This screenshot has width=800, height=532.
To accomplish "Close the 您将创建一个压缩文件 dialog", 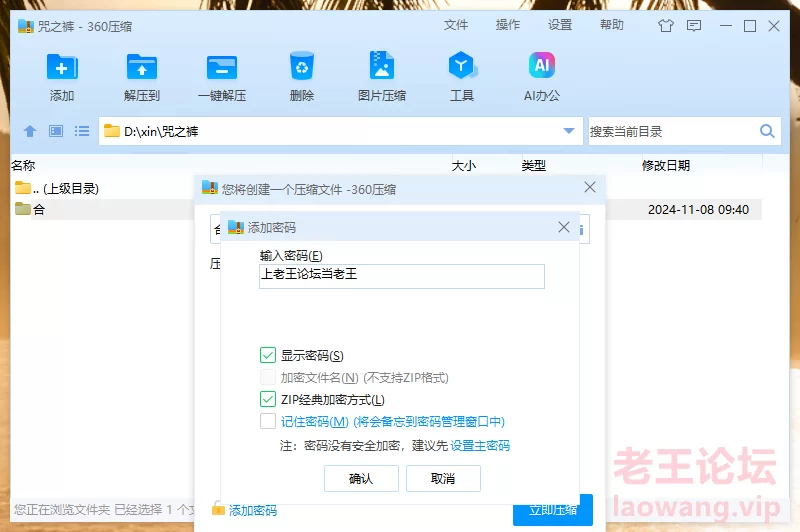I will tap(590, 187).
